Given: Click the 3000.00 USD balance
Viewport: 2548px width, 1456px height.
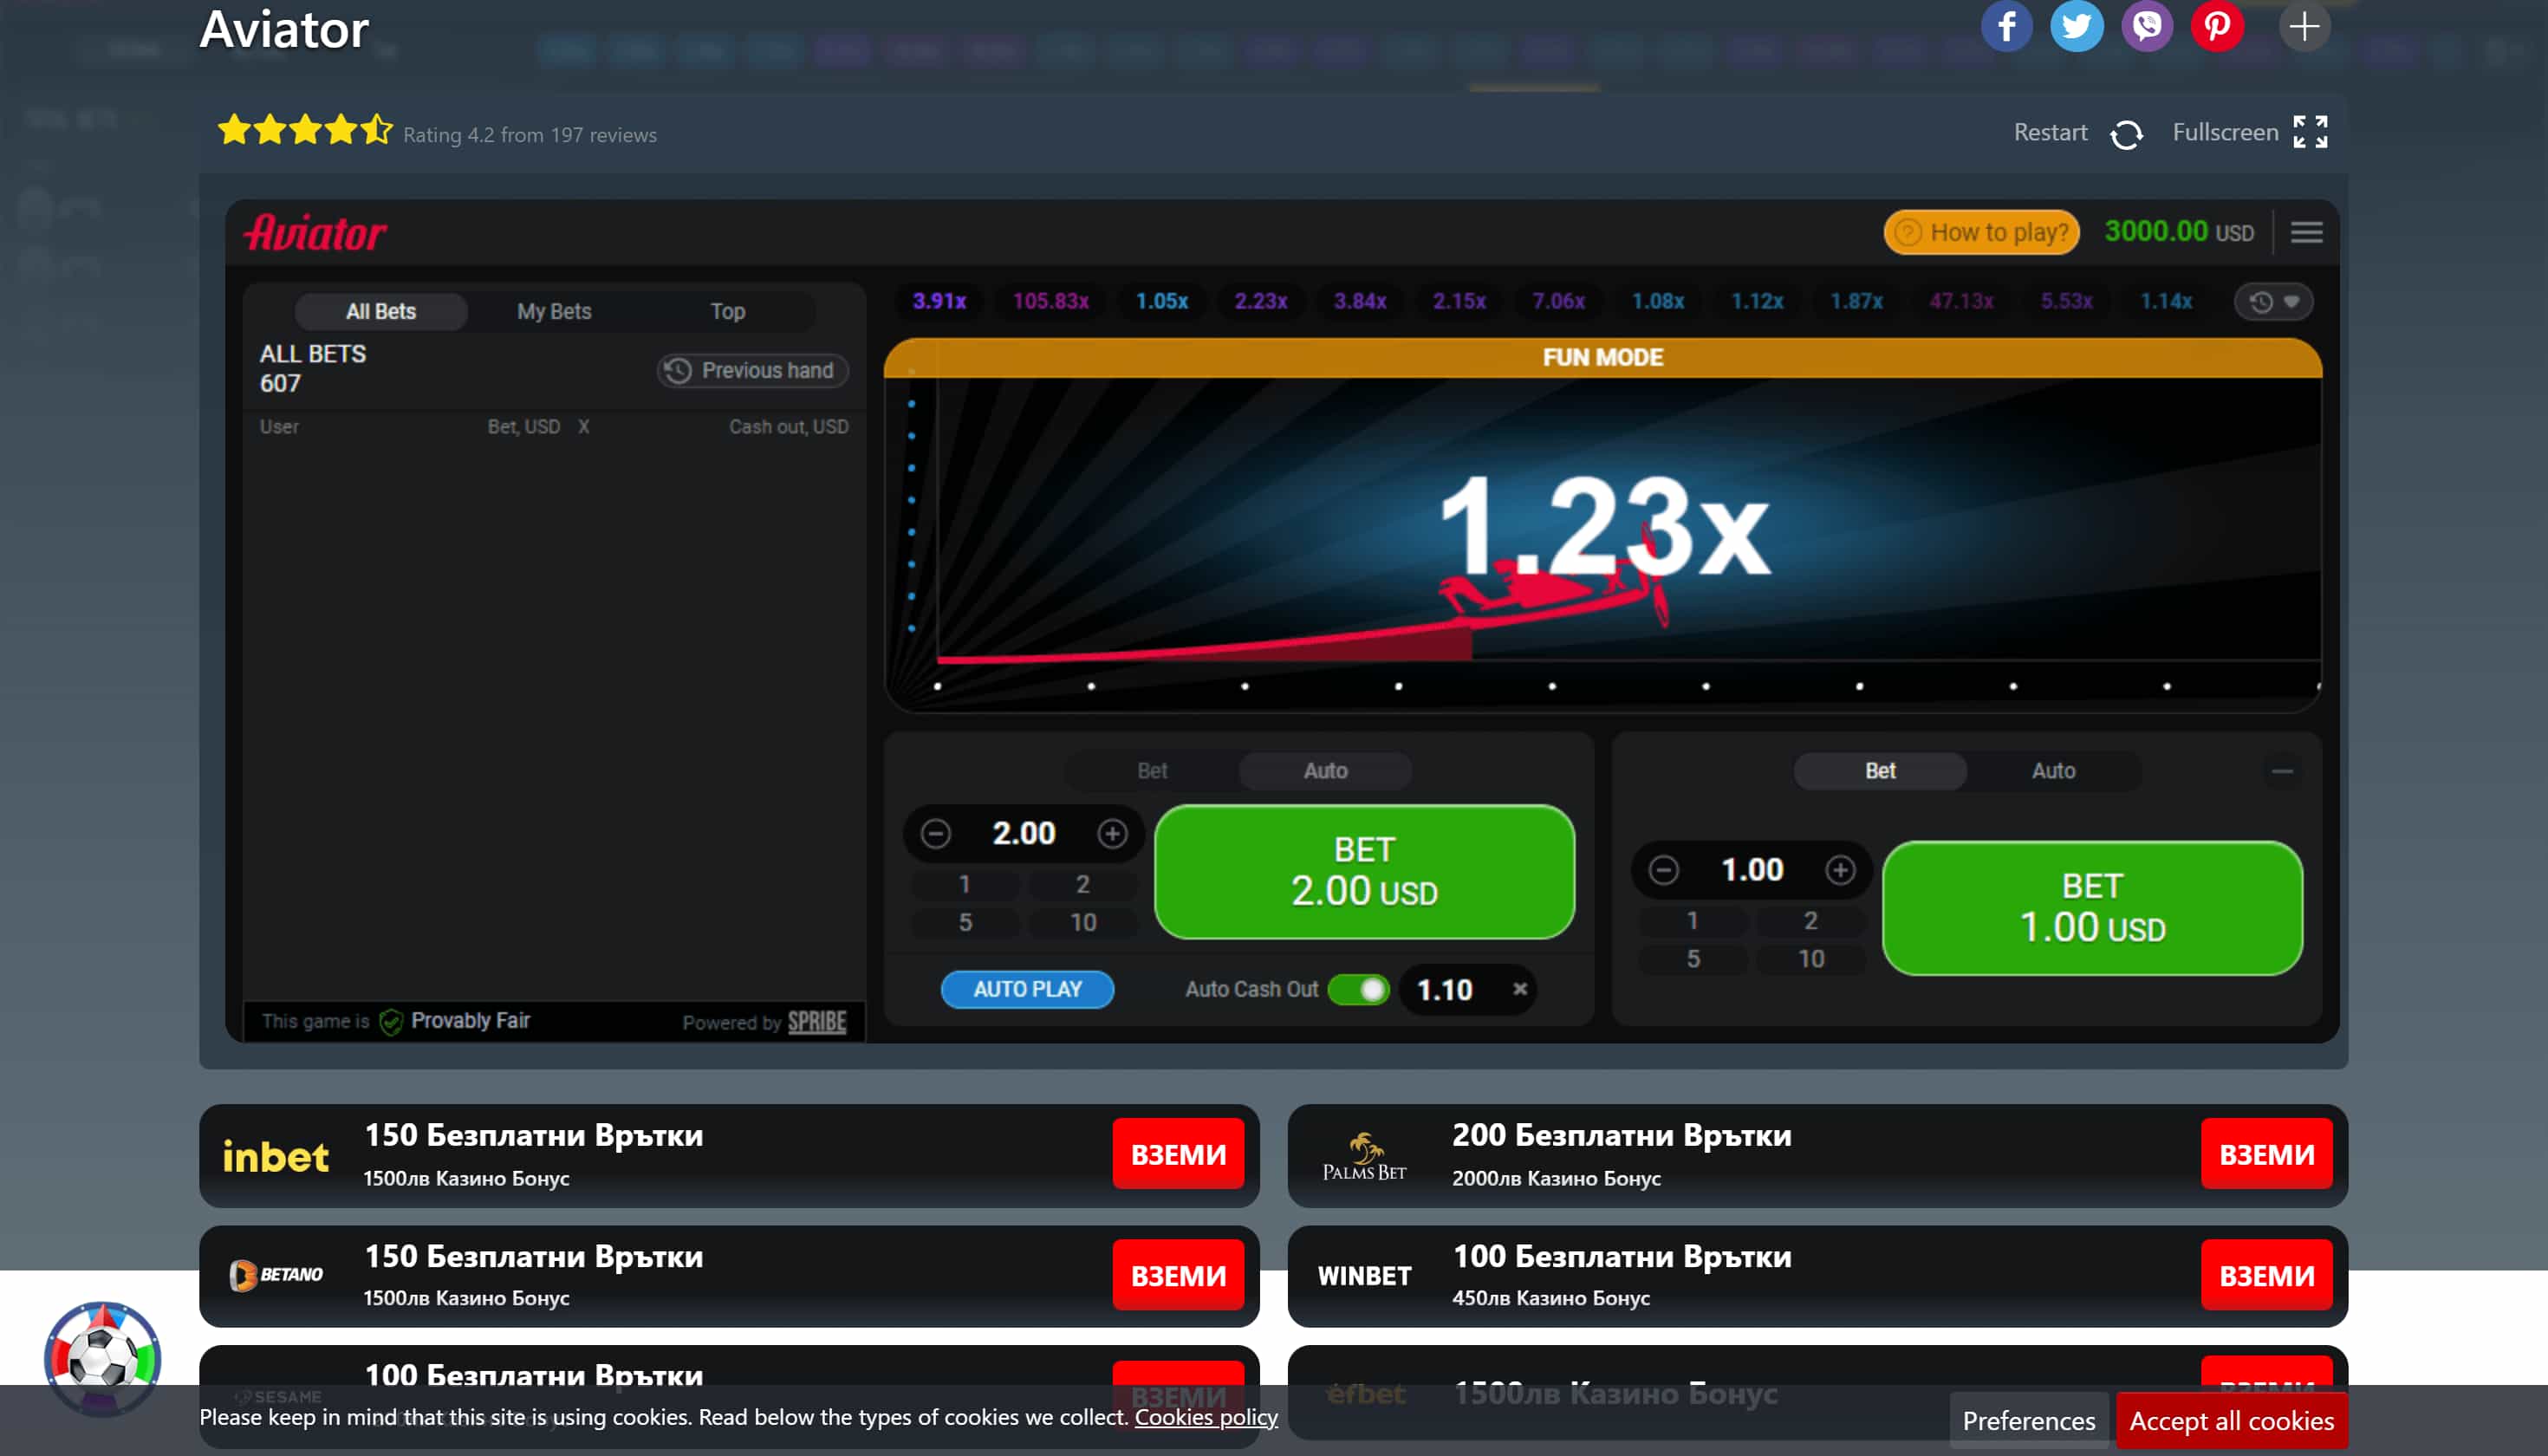Looking at the screenshot, I should [2179, 232].
